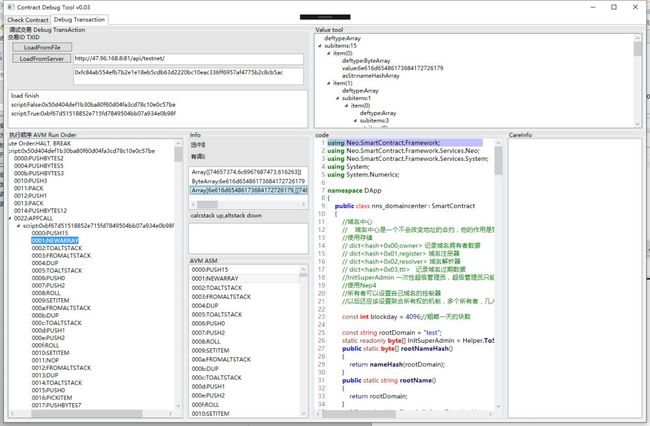650x426 pixels.
Task: Select the Debug Transaction tab
Action: (x=79, y=19)
